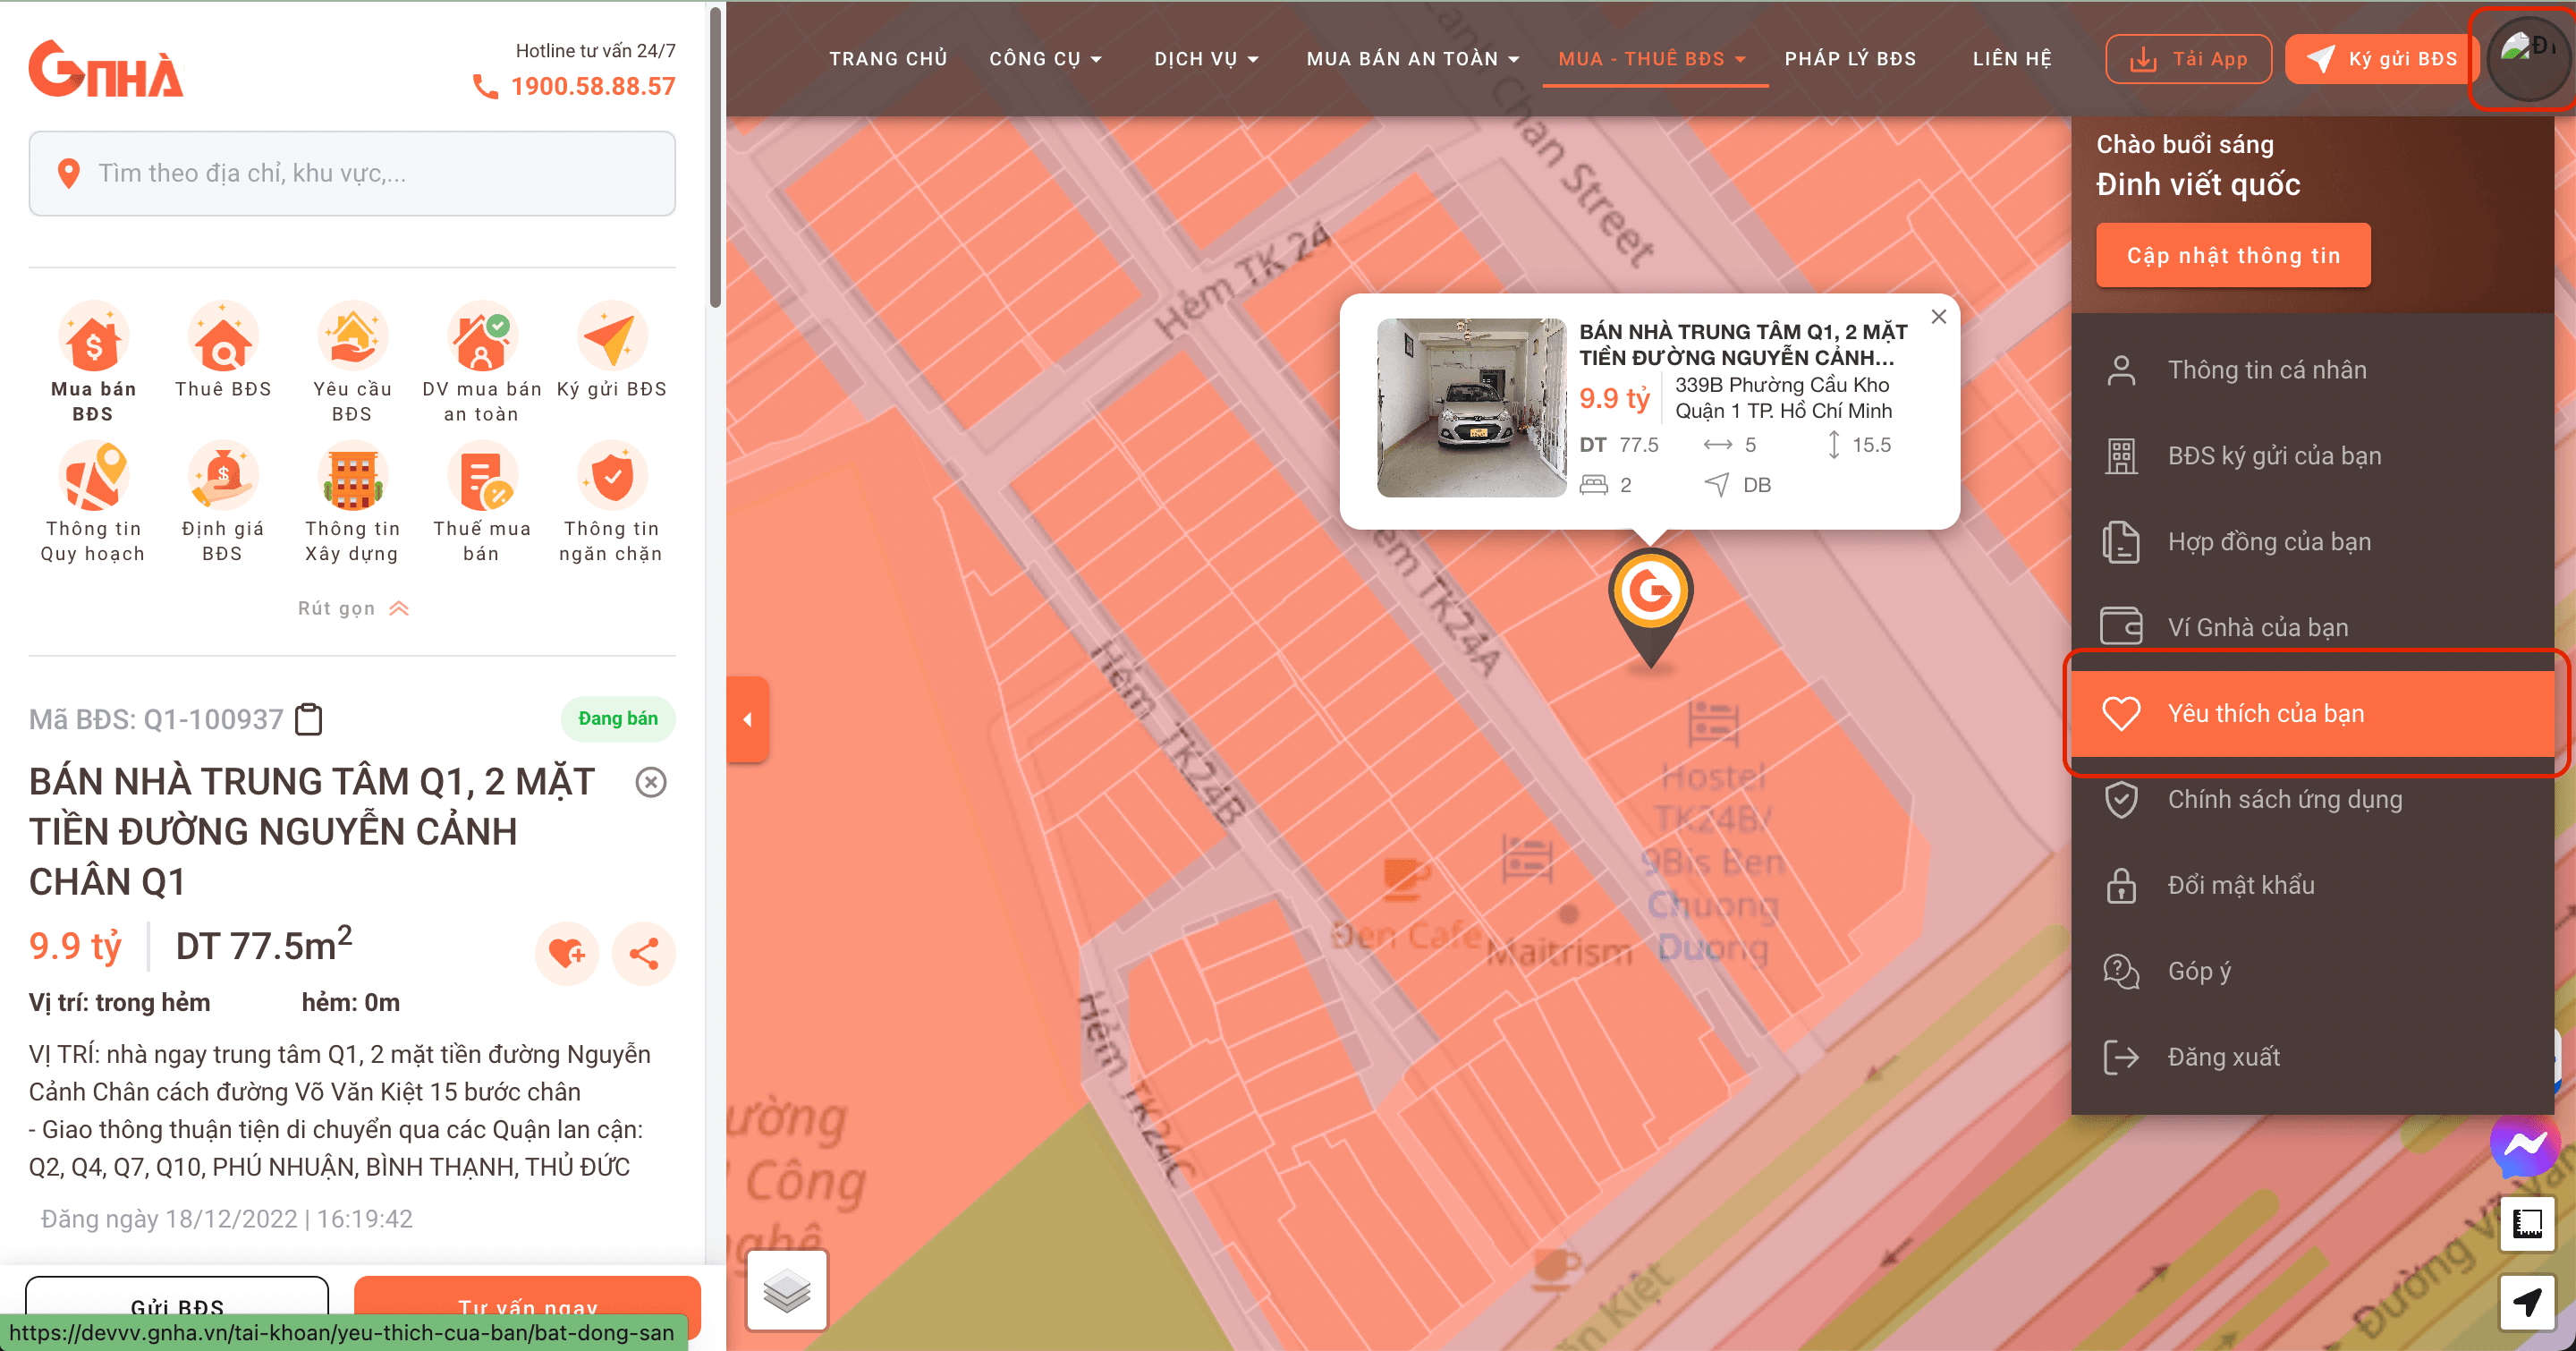Click the Gnhà logo
The width and height of the screenshot is (2576, 1351).
click(x=106, y=70)
